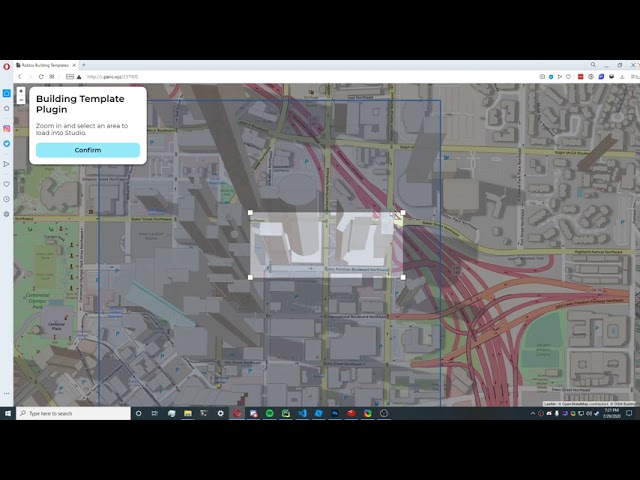Open the Speed Dial start page
640x480 pixels.
[52, 77]
